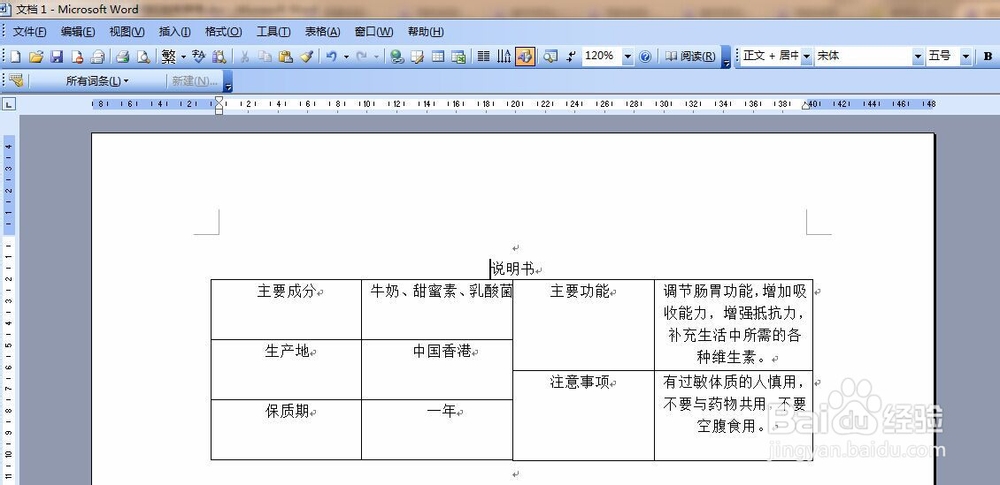The image size is (1000, 485).
Task: Undo the last action
Action: [331, 57]
